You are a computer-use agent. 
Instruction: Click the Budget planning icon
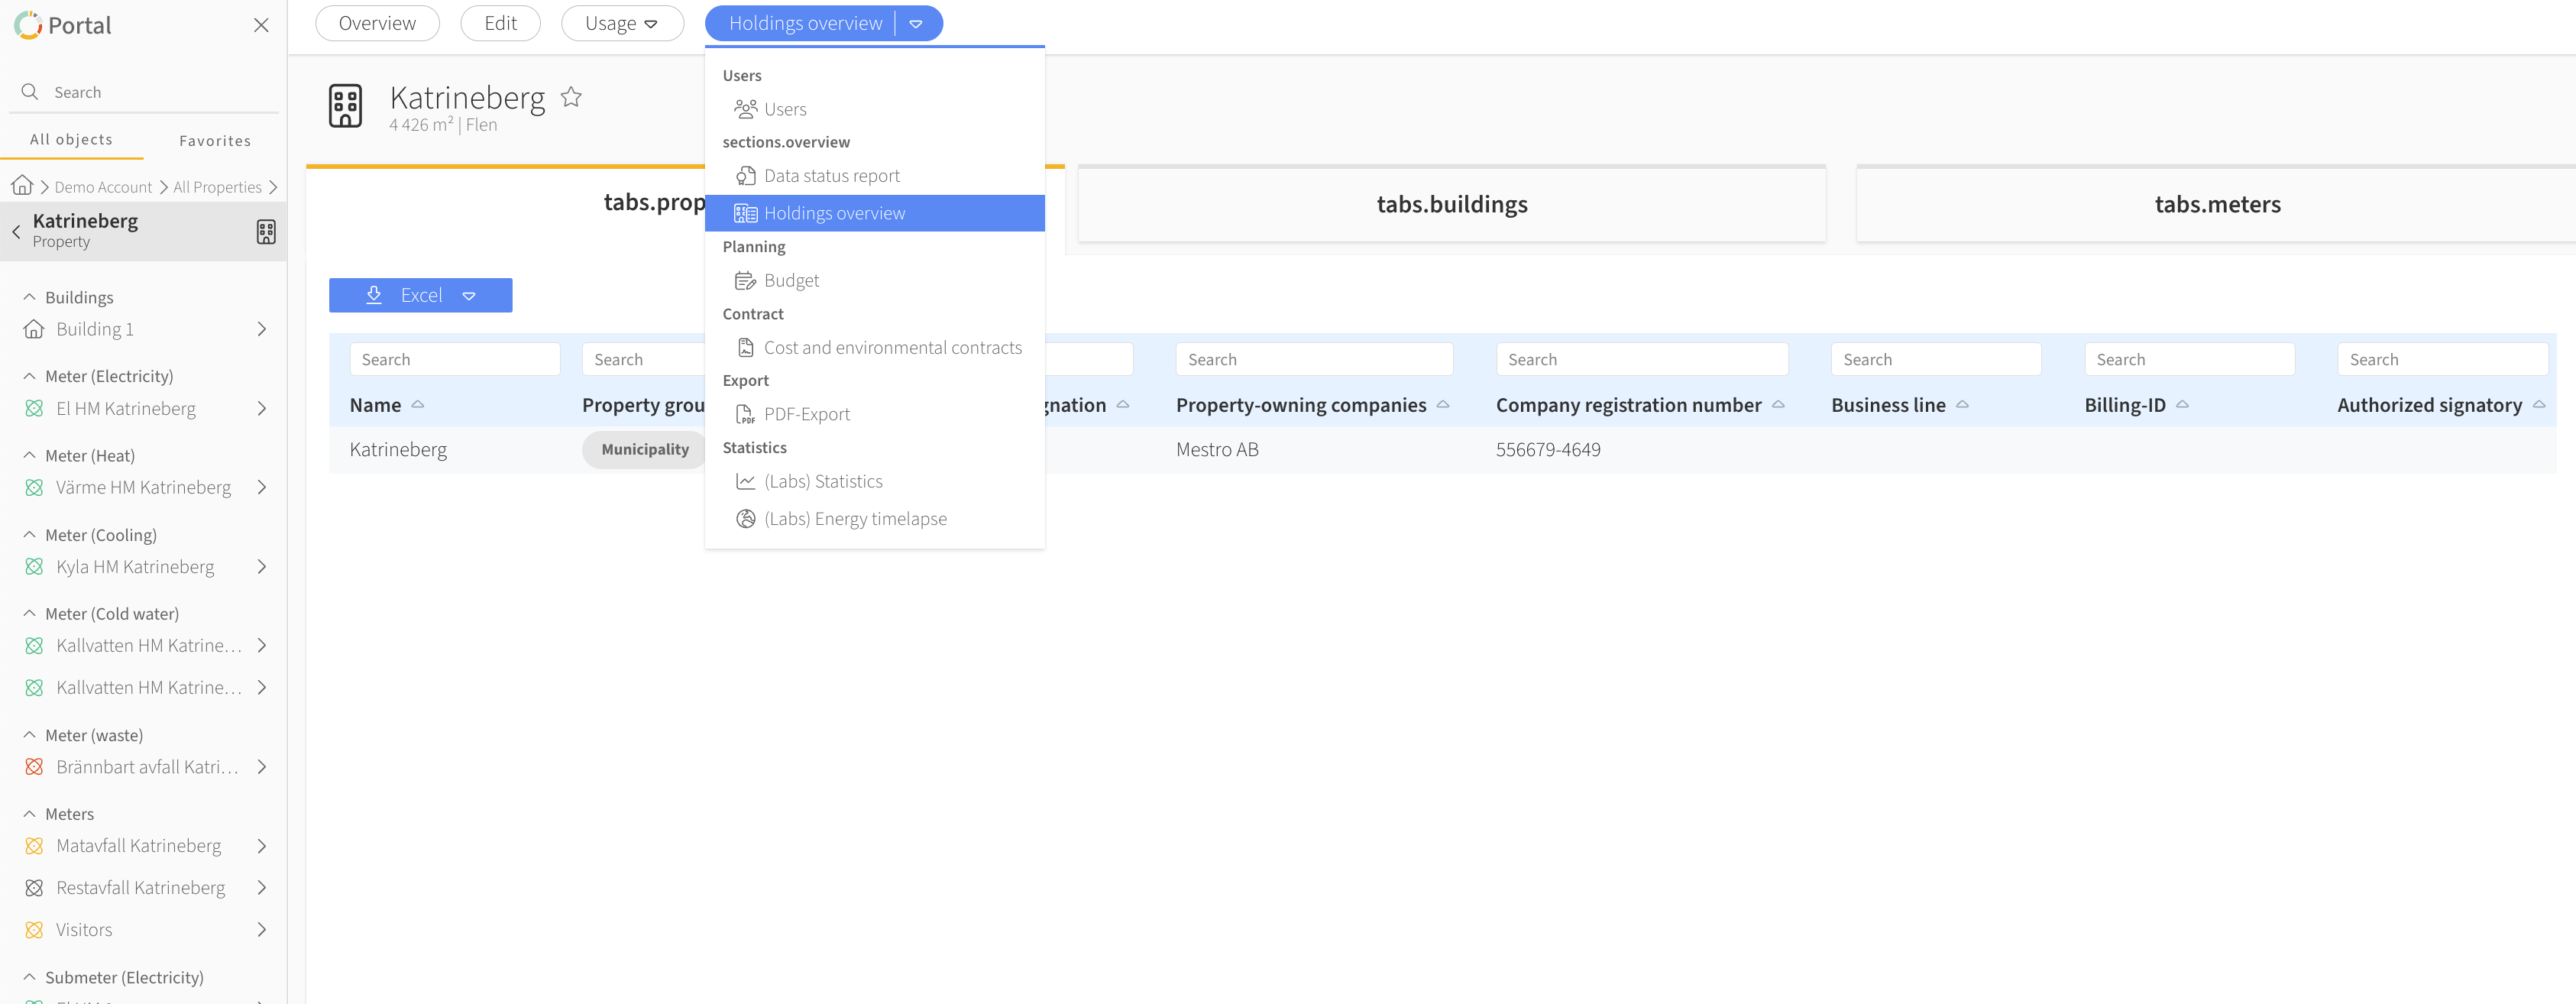pos(746,280)
